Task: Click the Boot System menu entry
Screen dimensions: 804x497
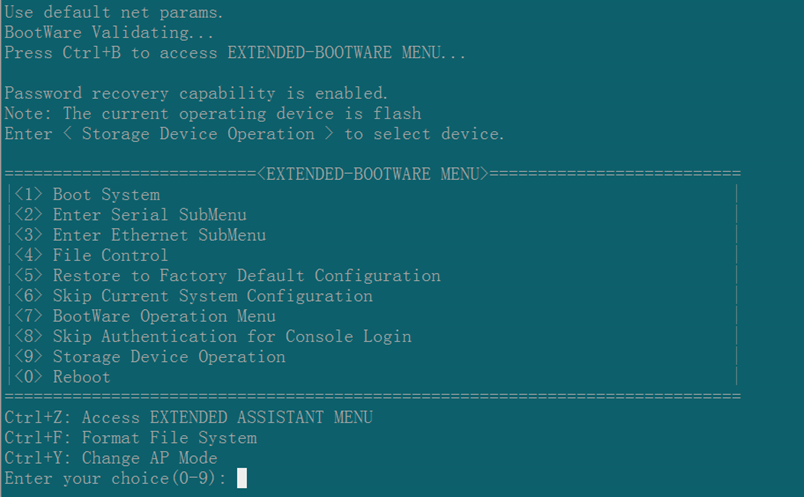Action: (87, 194)
